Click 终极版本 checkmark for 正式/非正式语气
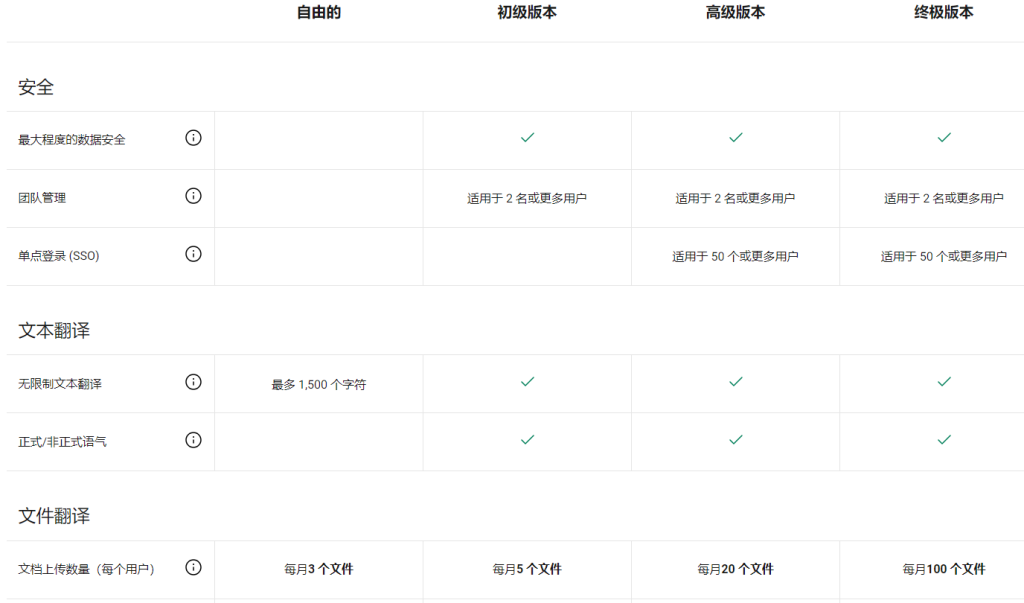The height and width of the screenshot is (603, 1024). [x=944, y=440]
